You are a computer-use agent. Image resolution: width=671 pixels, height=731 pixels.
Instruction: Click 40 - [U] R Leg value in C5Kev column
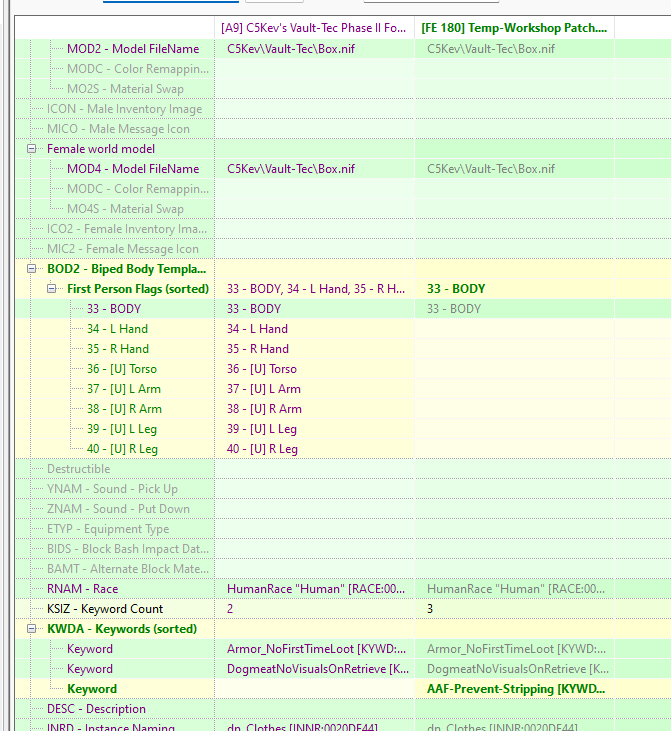(263, 449)
